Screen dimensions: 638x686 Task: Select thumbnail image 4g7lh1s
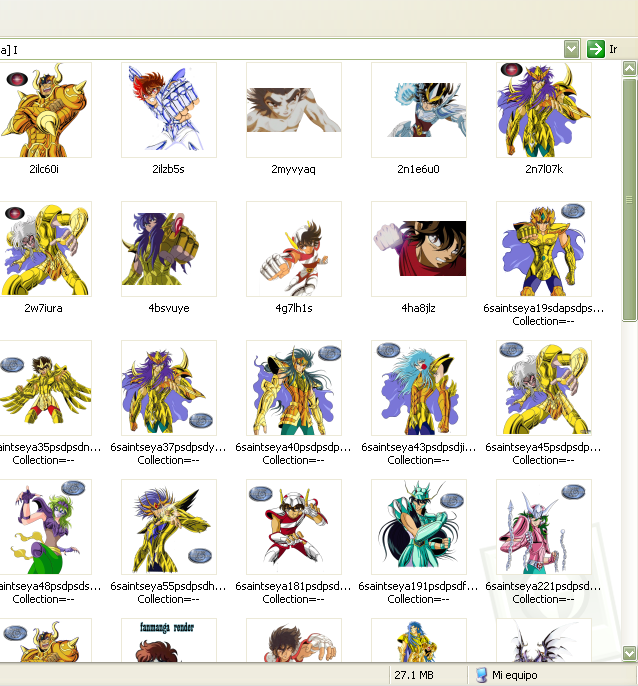coord(294,249)
